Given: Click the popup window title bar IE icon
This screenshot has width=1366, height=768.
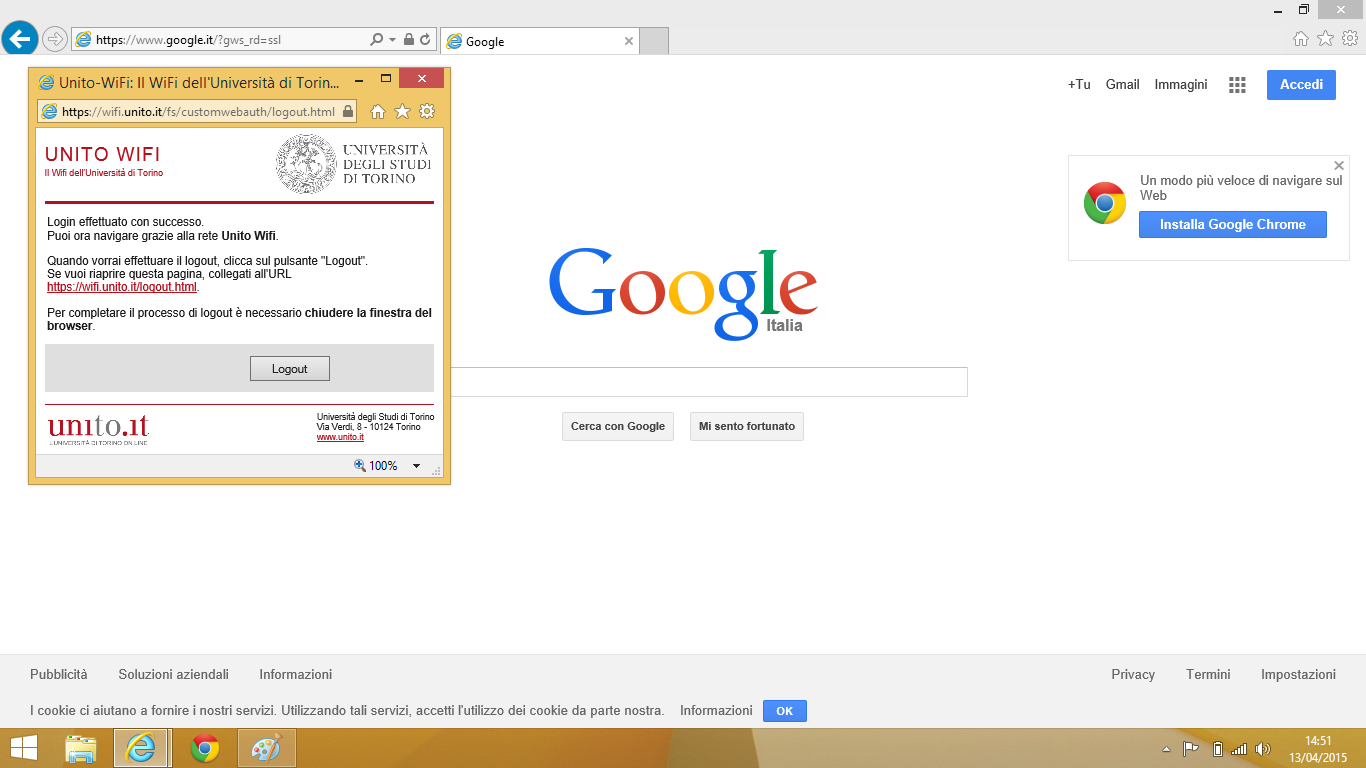Looking at the screenshot, I should (46, 82).
